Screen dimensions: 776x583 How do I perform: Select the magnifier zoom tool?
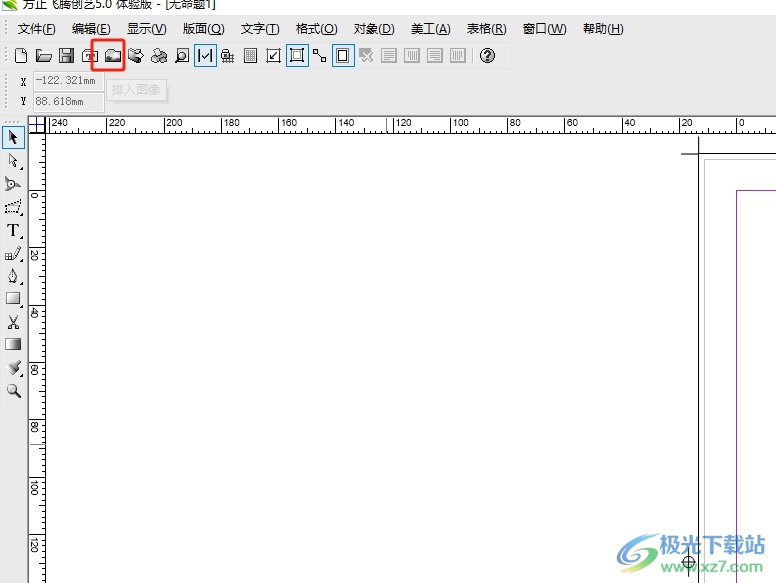(x=13, y=391)
